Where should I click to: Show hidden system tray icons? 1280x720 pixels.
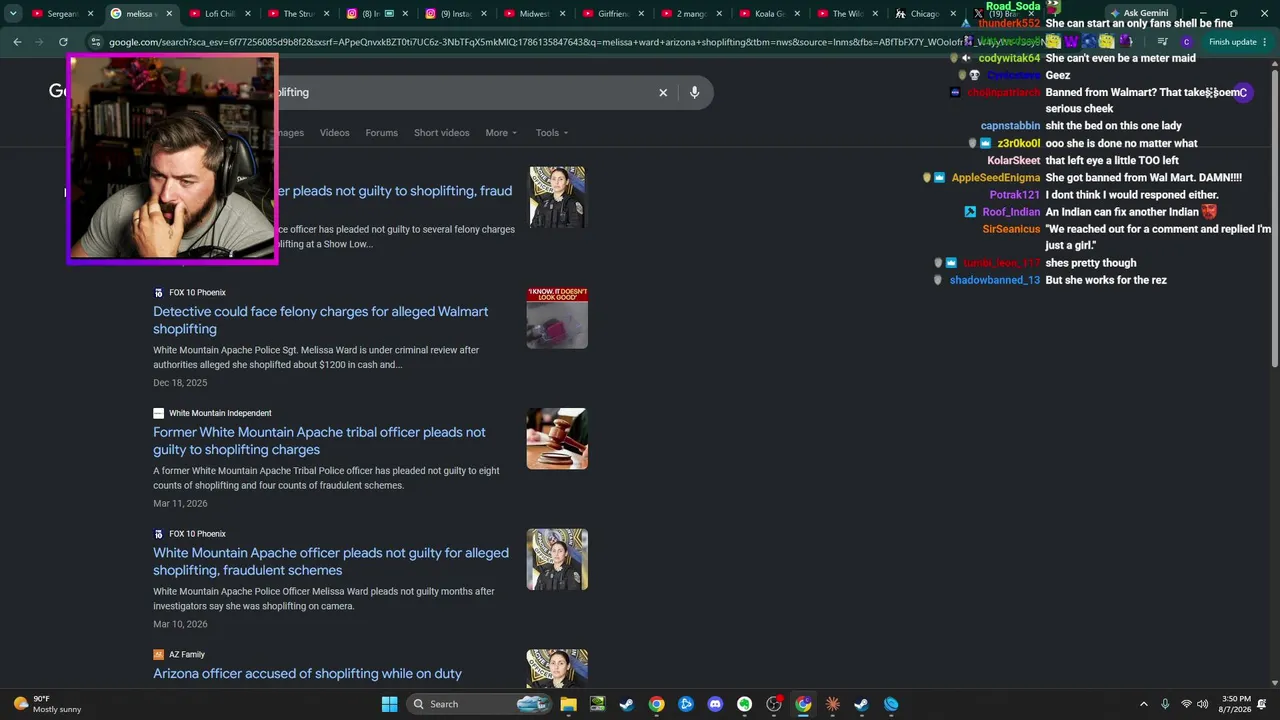click(1144, 704)
